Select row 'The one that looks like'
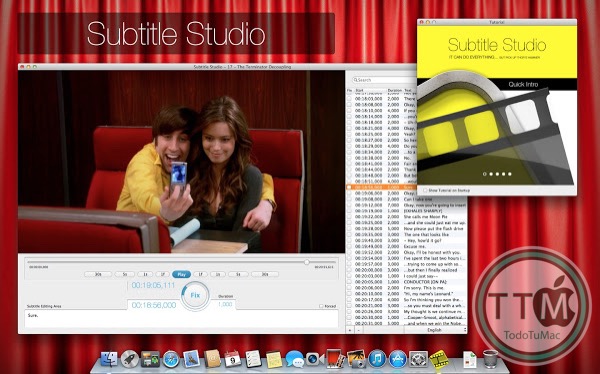 [407, 235]
